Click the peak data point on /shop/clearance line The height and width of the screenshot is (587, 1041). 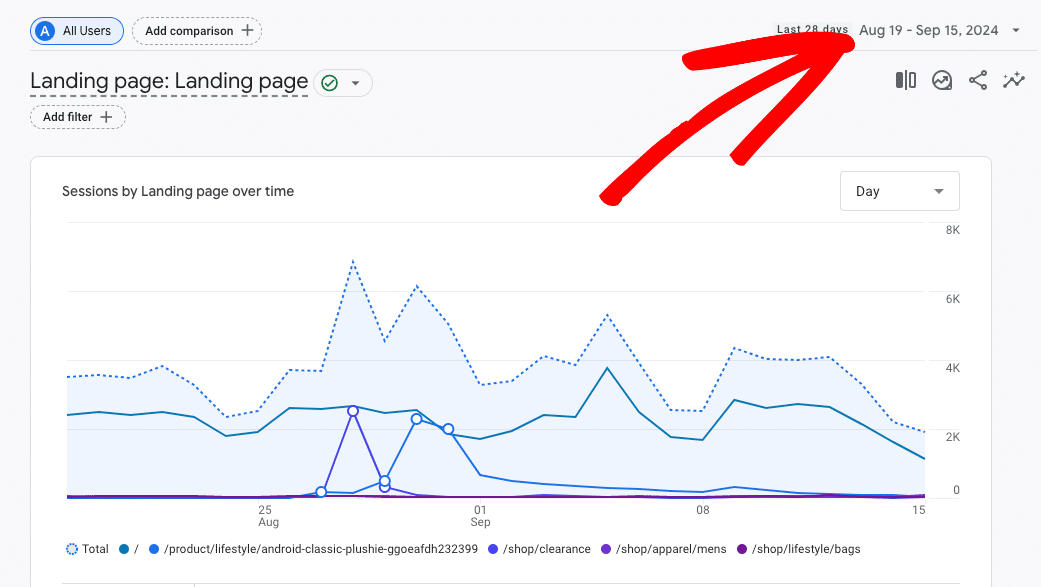pos(353,411)
